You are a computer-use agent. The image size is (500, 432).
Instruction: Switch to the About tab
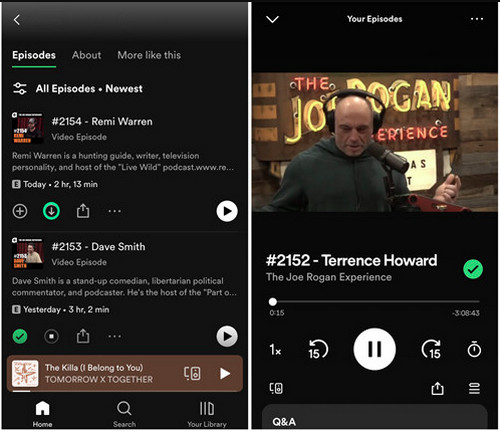pyautogui.click(x=86, y=55)
